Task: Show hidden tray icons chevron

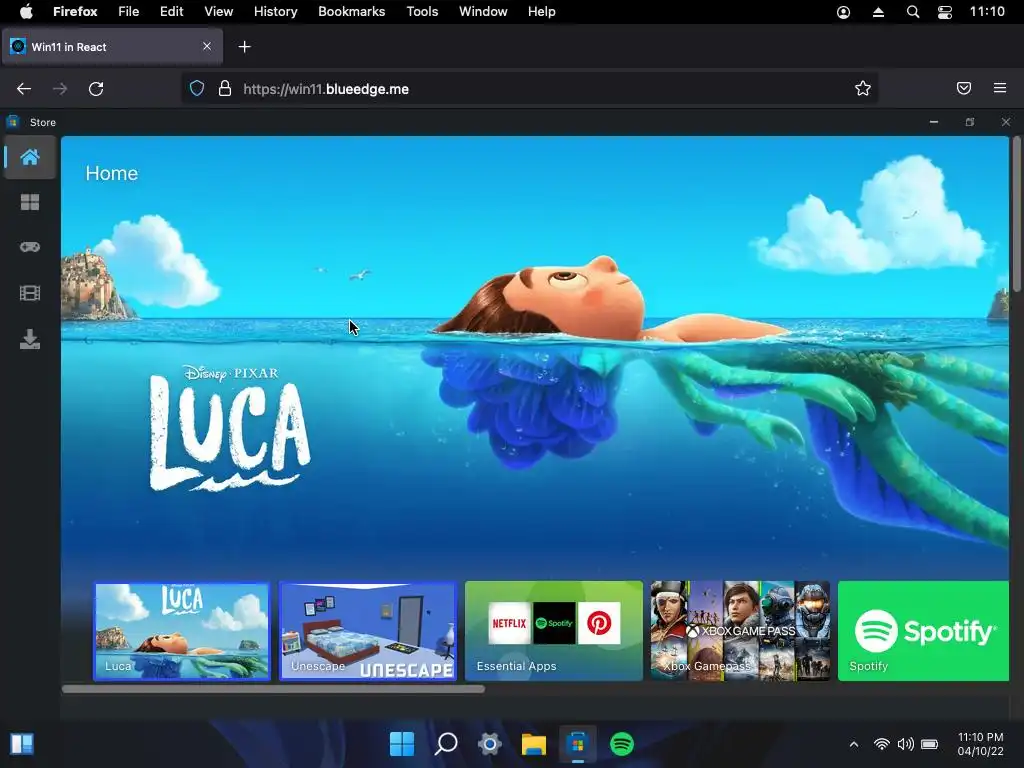Action: tap(854, 744)
